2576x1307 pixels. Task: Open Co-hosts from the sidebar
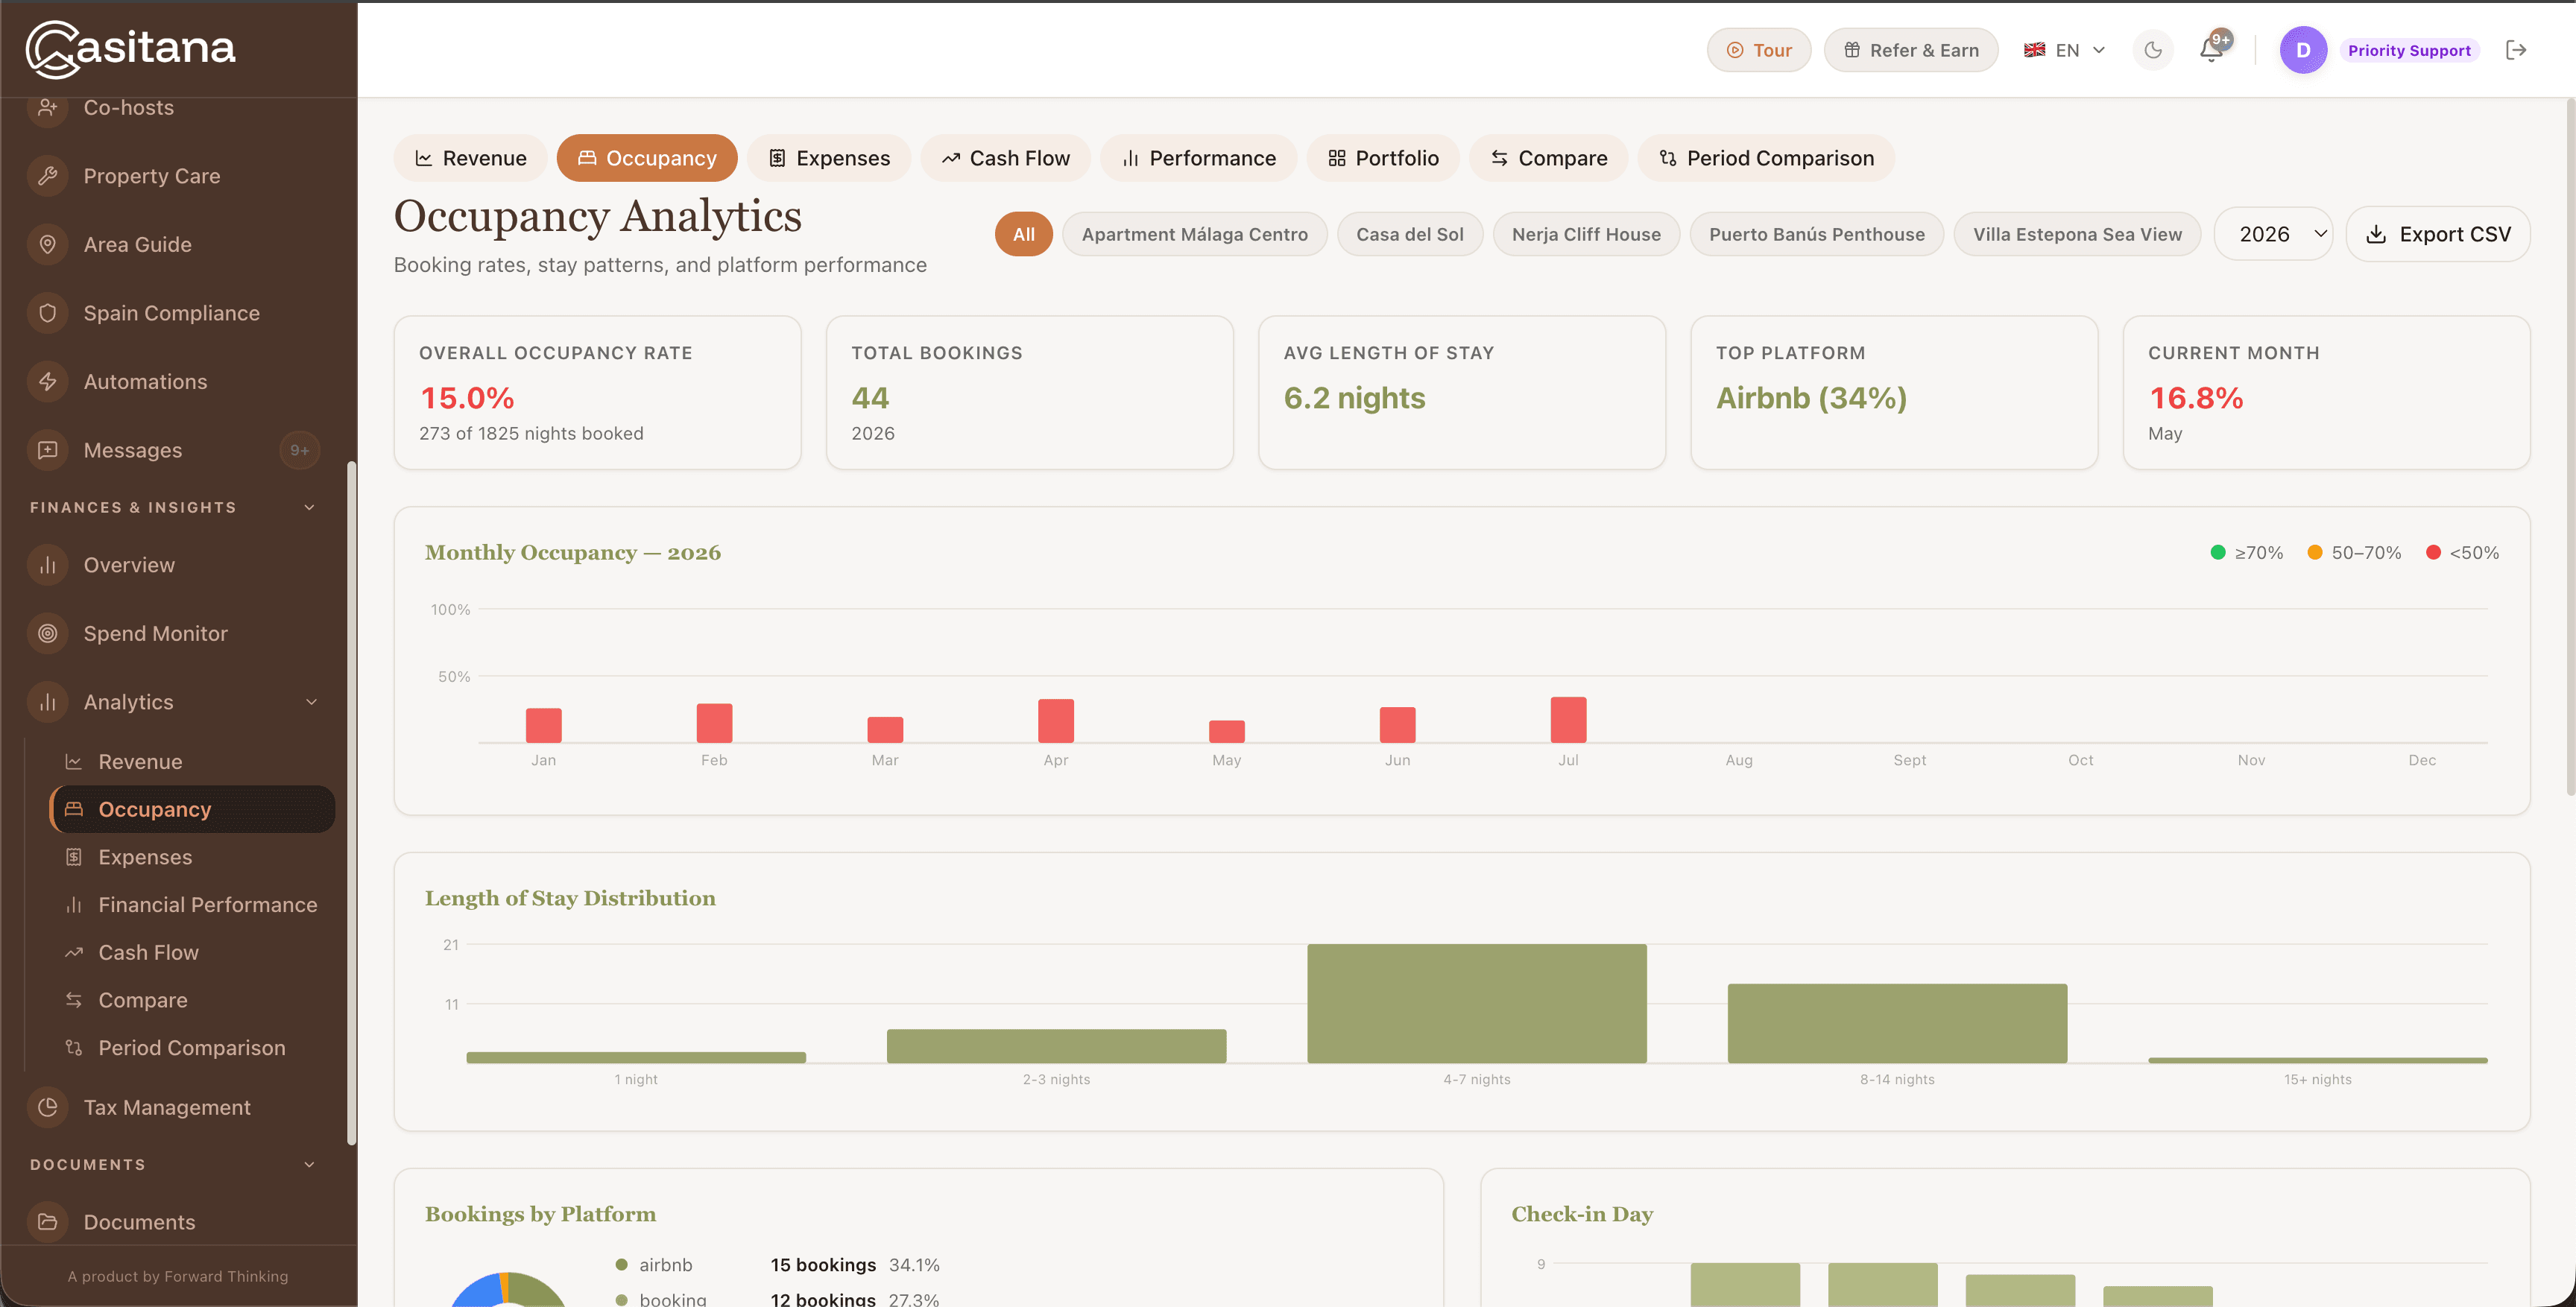(128, 107)
